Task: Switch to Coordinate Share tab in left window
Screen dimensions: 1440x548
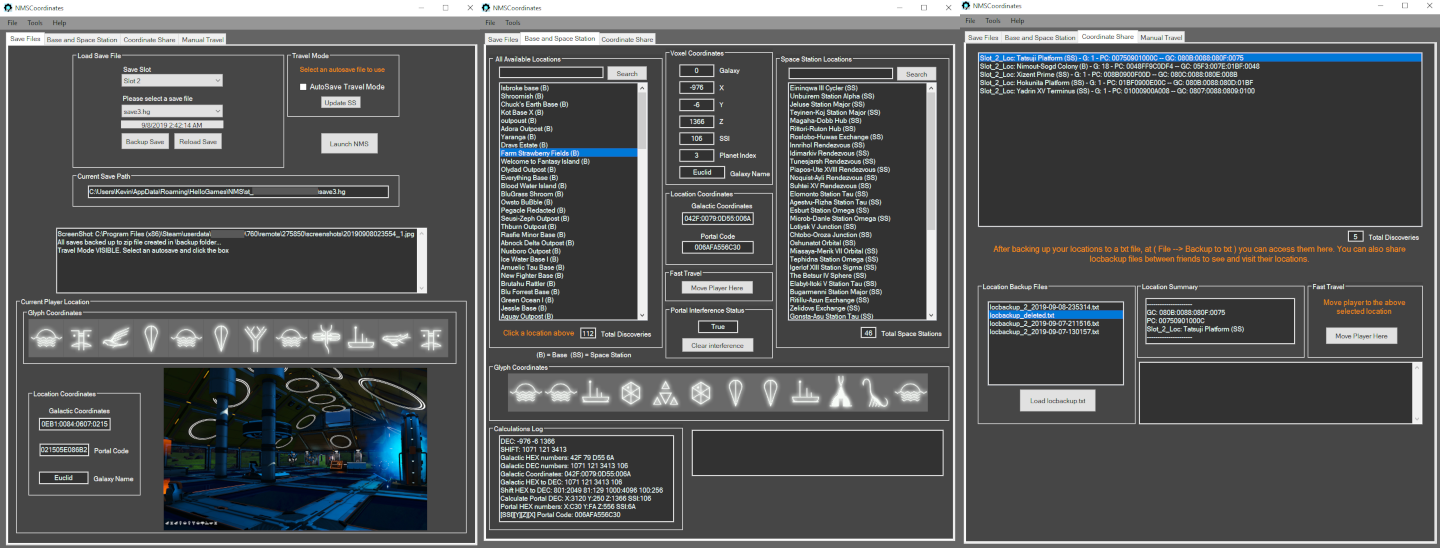Action: (151, 39)
